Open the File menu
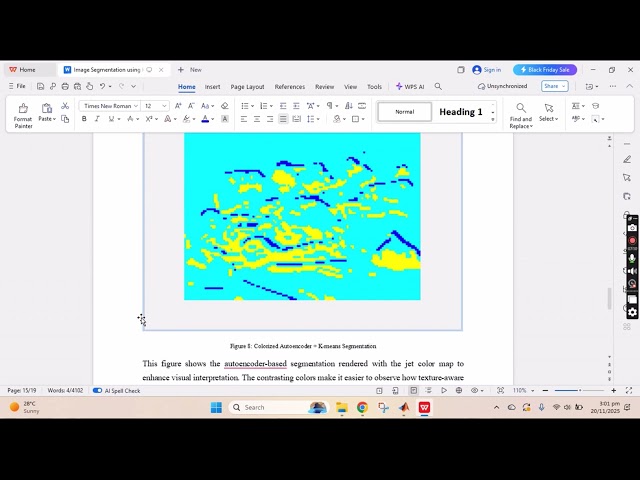This screenshot has width=640, height=480. 17,86
